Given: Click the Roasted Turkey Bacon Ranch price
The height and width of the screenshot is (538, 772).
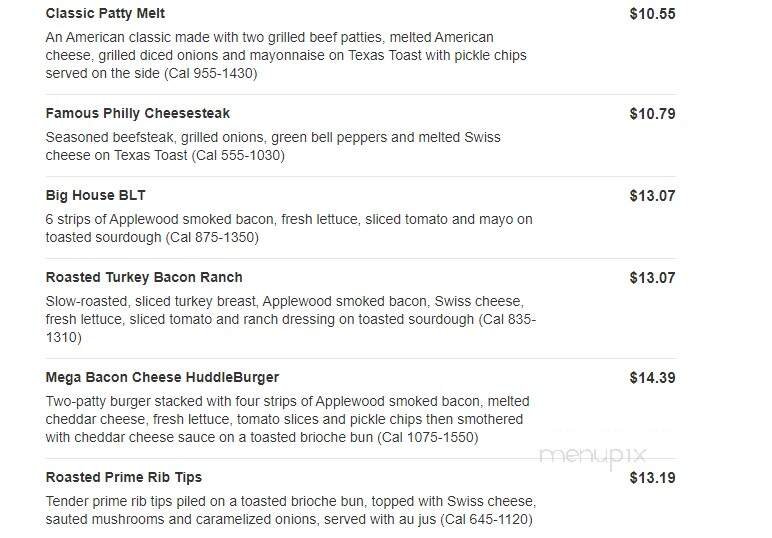Looking at the screenshot, I should point(652,278).
